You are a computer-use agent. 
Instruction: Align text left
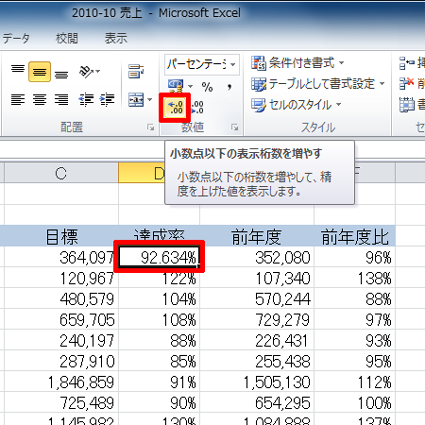[18, 100]
